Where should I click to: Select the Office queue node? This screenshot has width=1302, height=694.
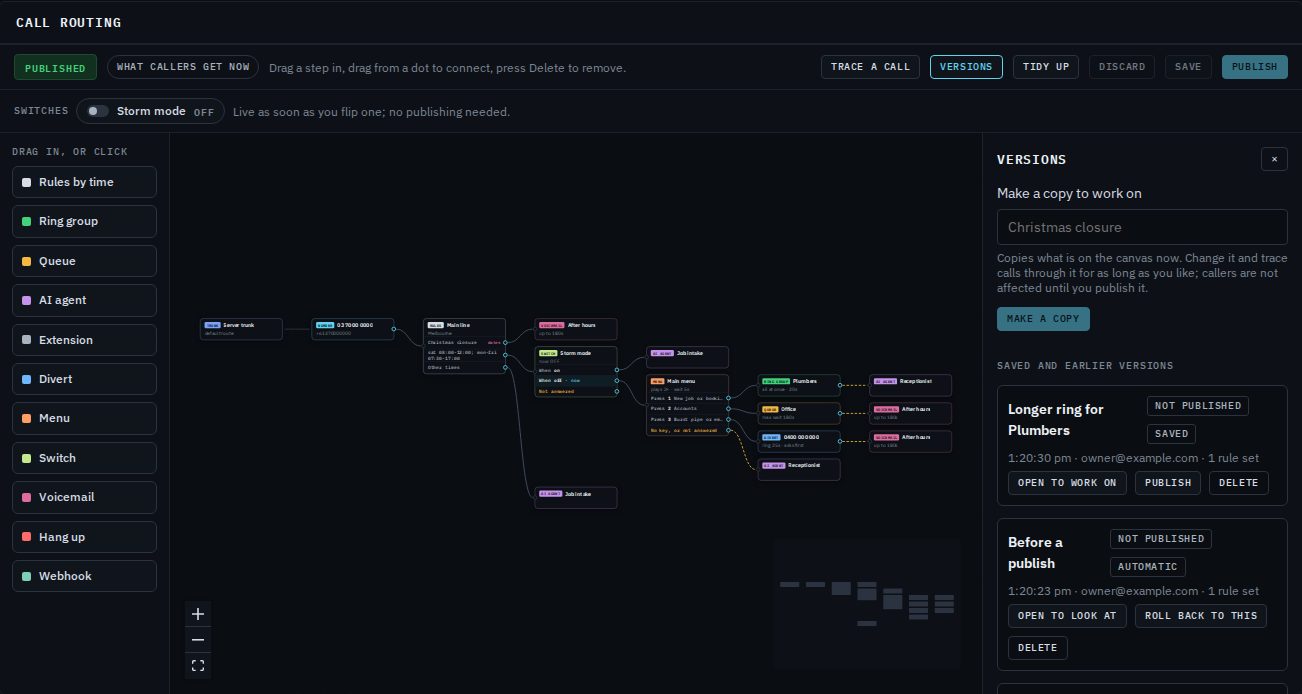[x=799, y=413]
